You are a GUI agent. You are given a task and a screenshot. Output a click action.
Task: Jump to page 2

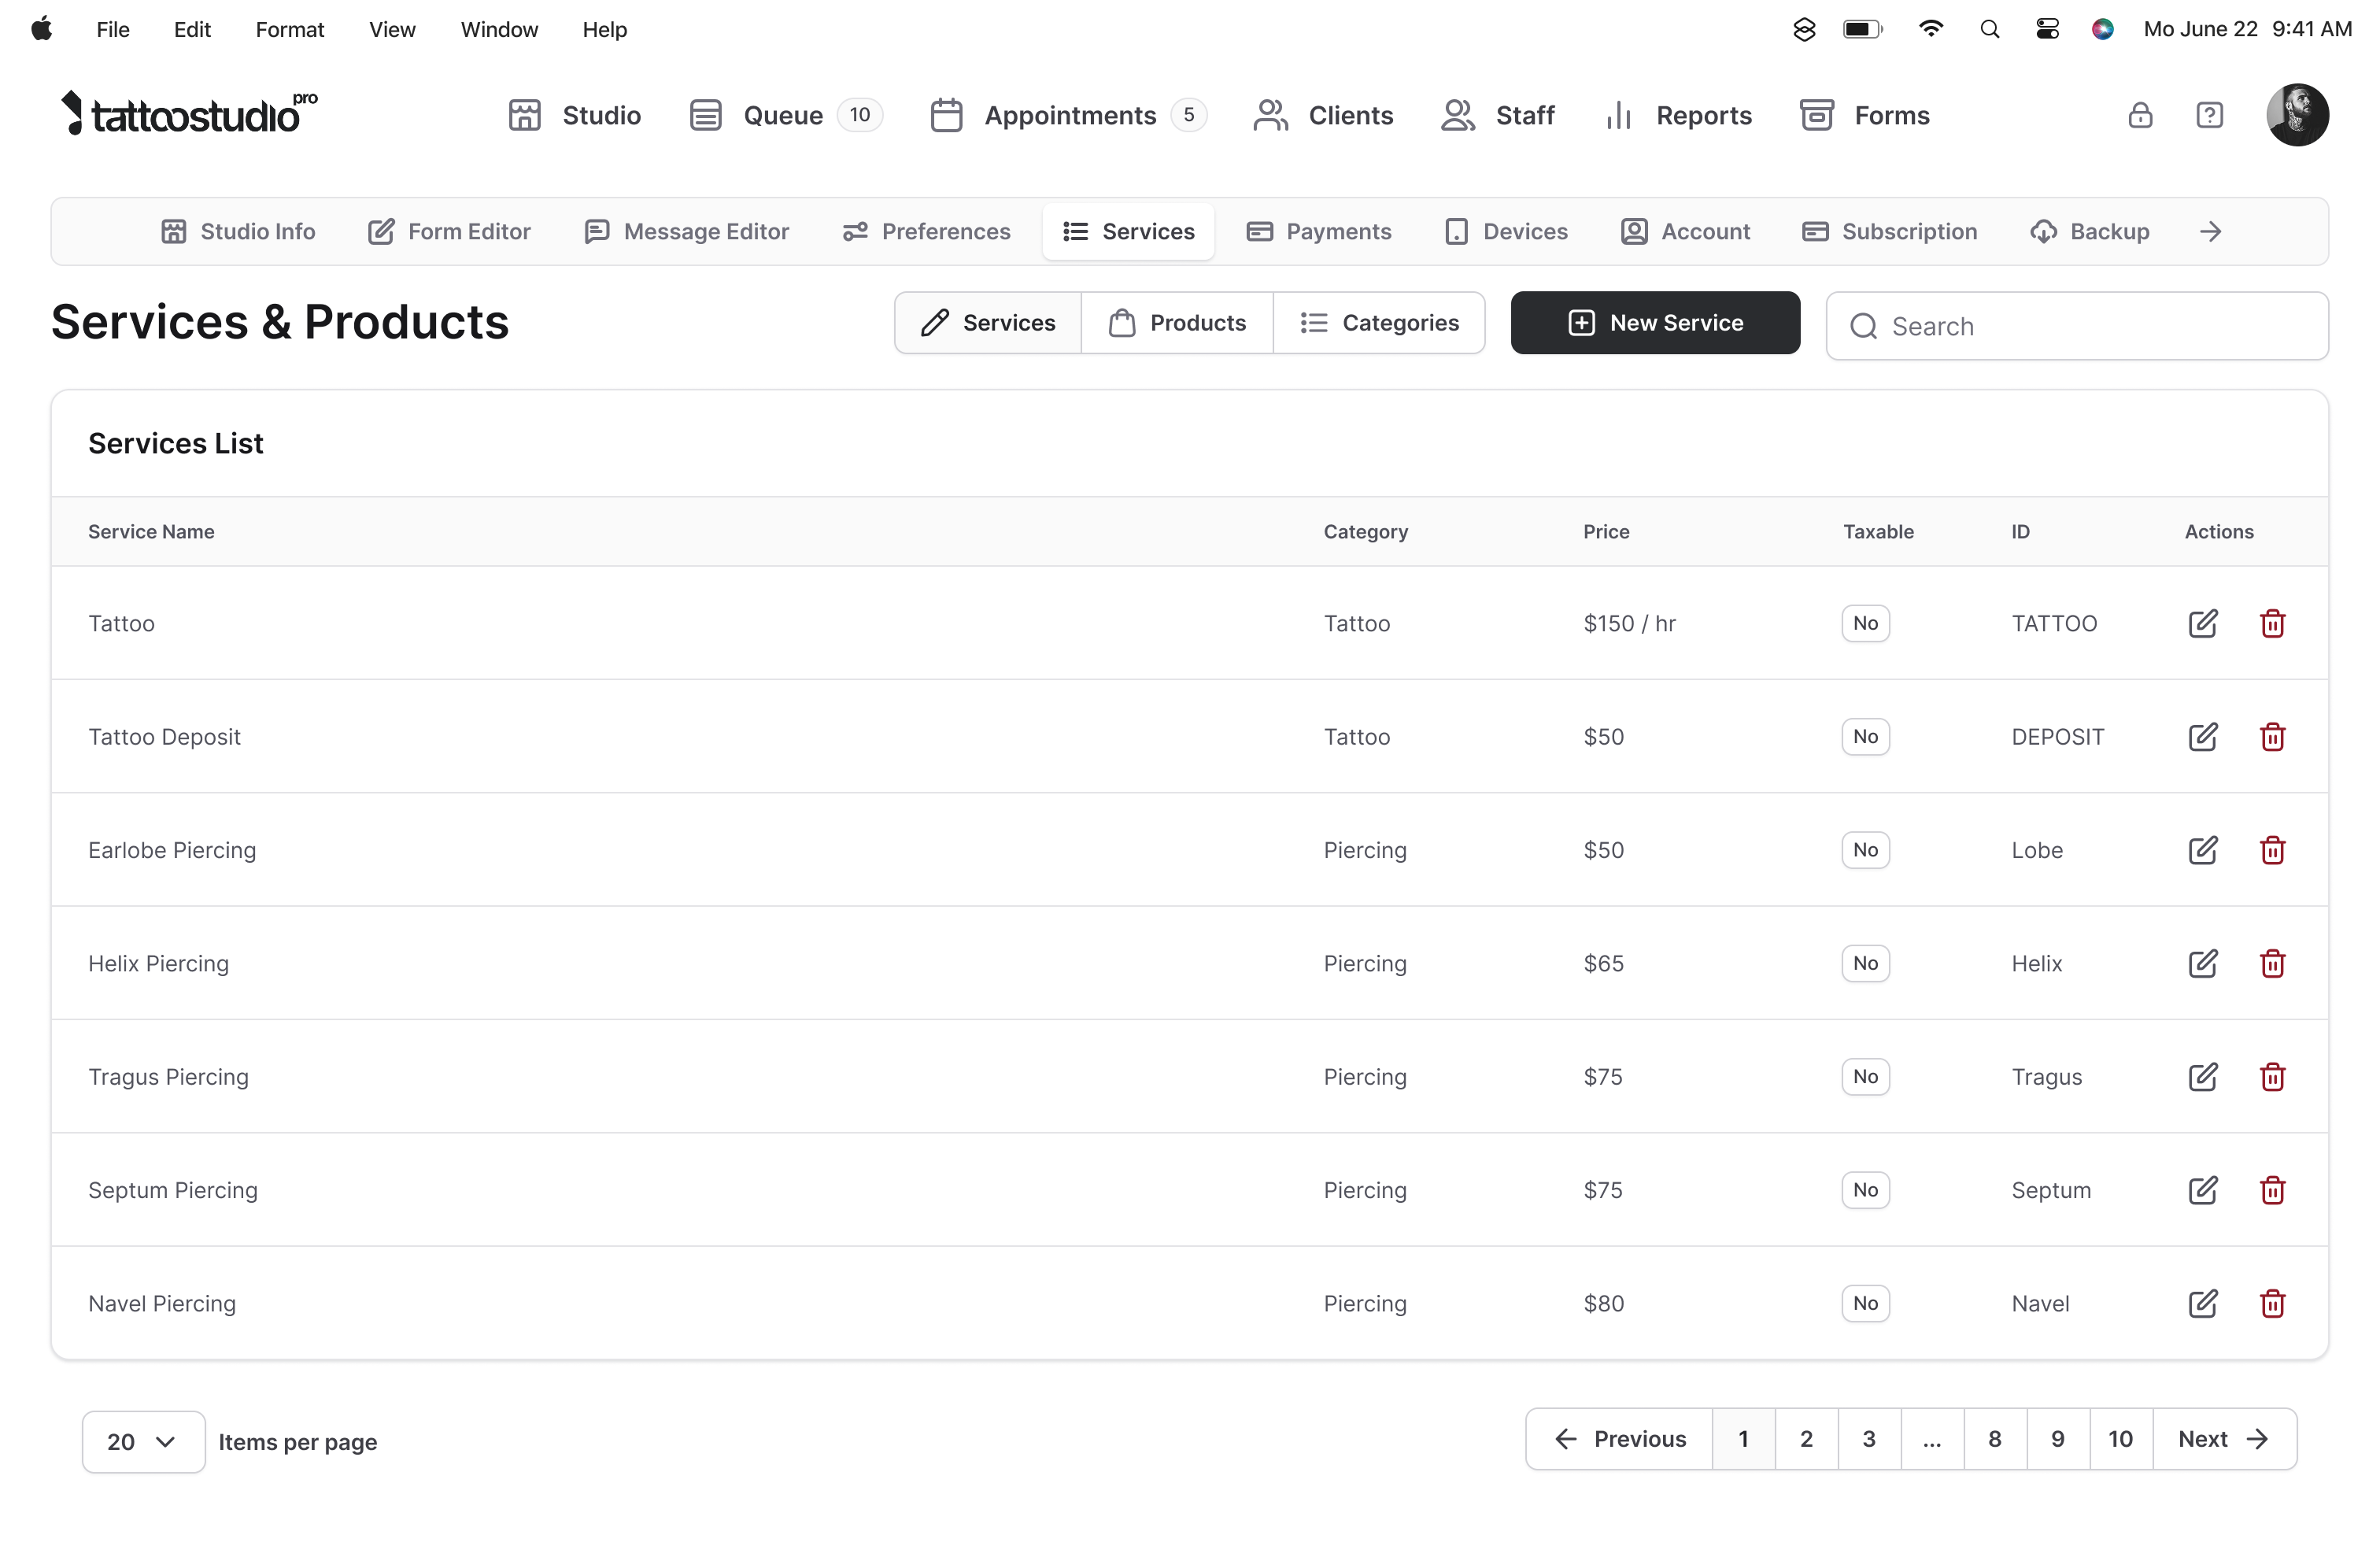coord(1806,1438)
